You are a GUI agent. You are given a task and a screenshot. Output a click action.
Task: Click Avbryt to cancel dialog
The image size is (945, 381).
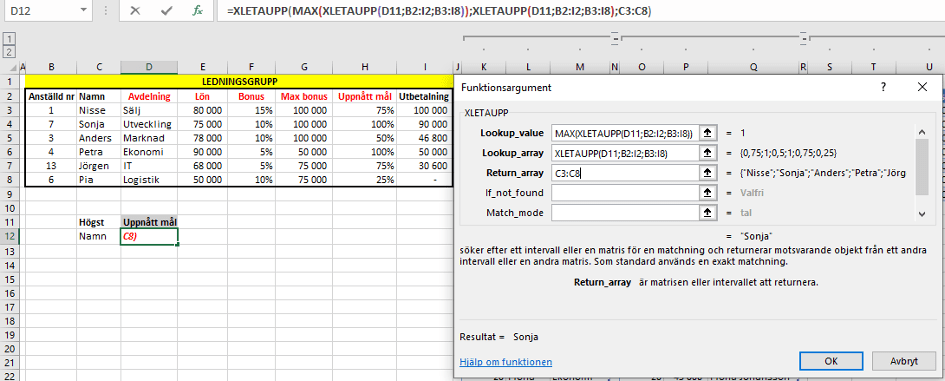[x=903, y=361]
